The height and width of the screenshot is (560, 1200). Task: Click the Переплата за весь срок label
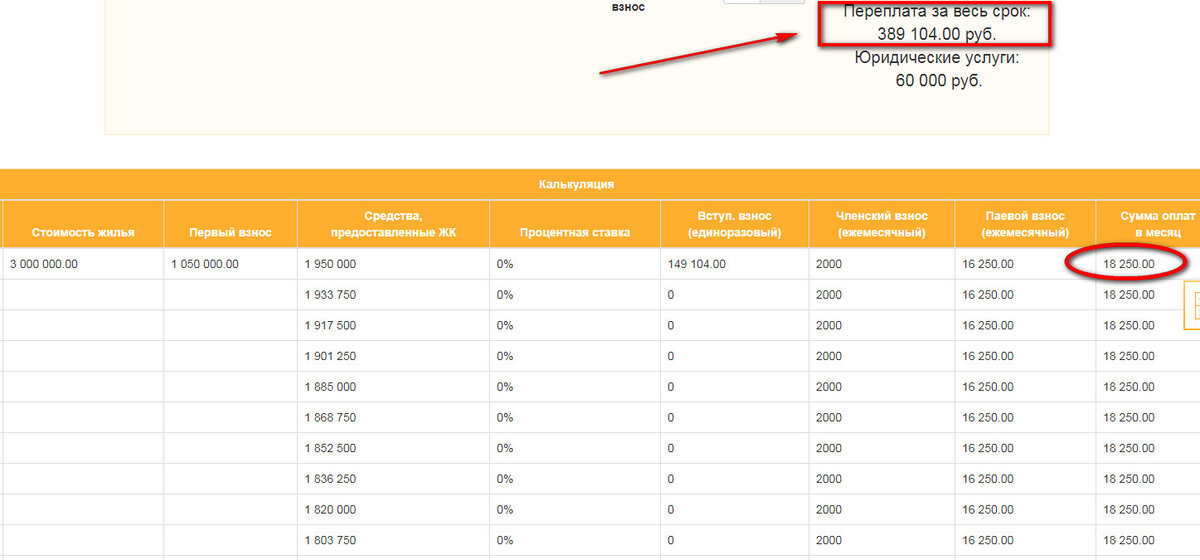pyautogui.click(x=936, y=12)
